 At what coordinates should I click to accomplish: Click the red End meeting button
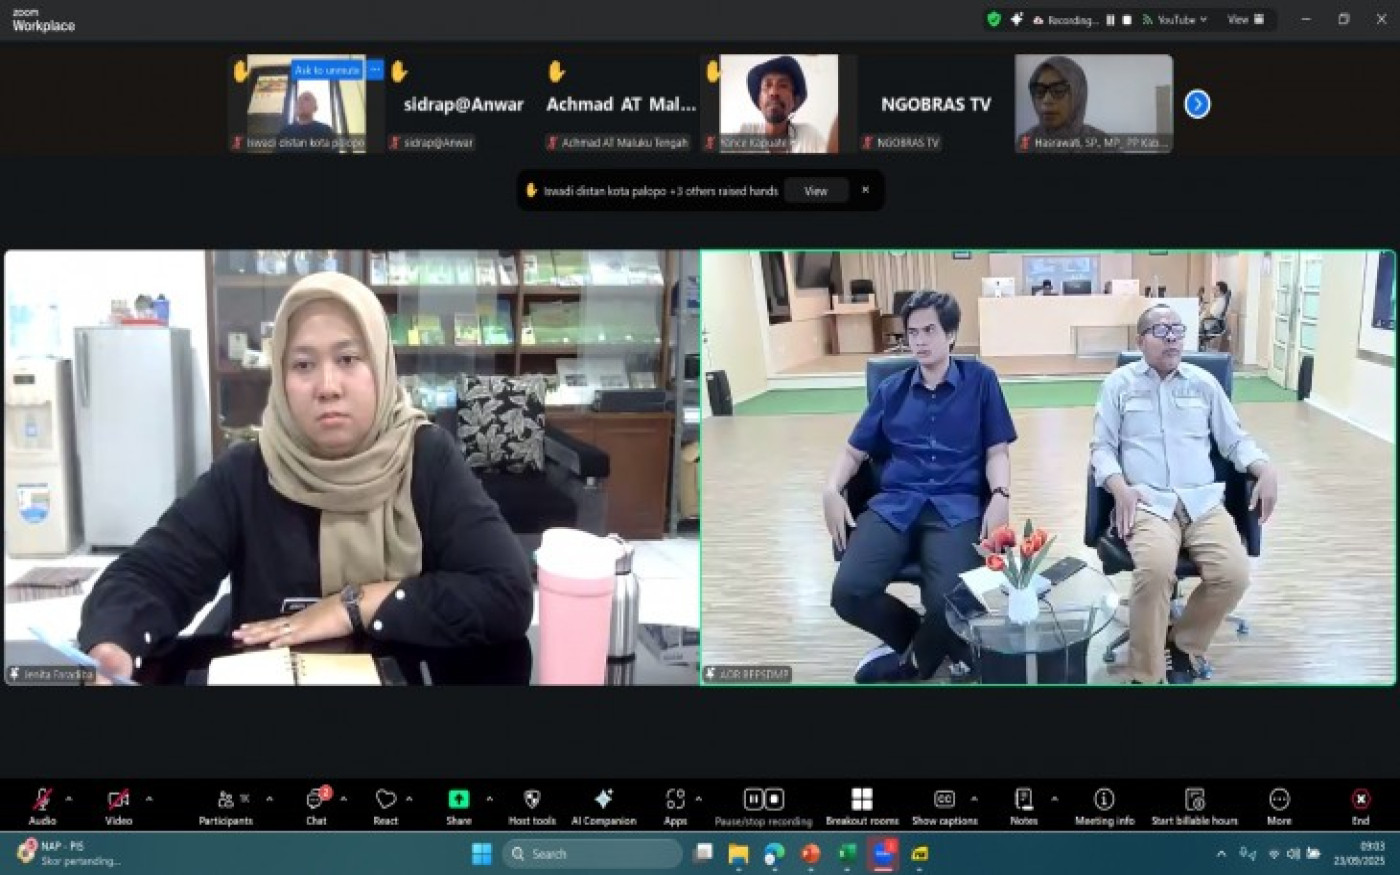tap(1360, 805)
